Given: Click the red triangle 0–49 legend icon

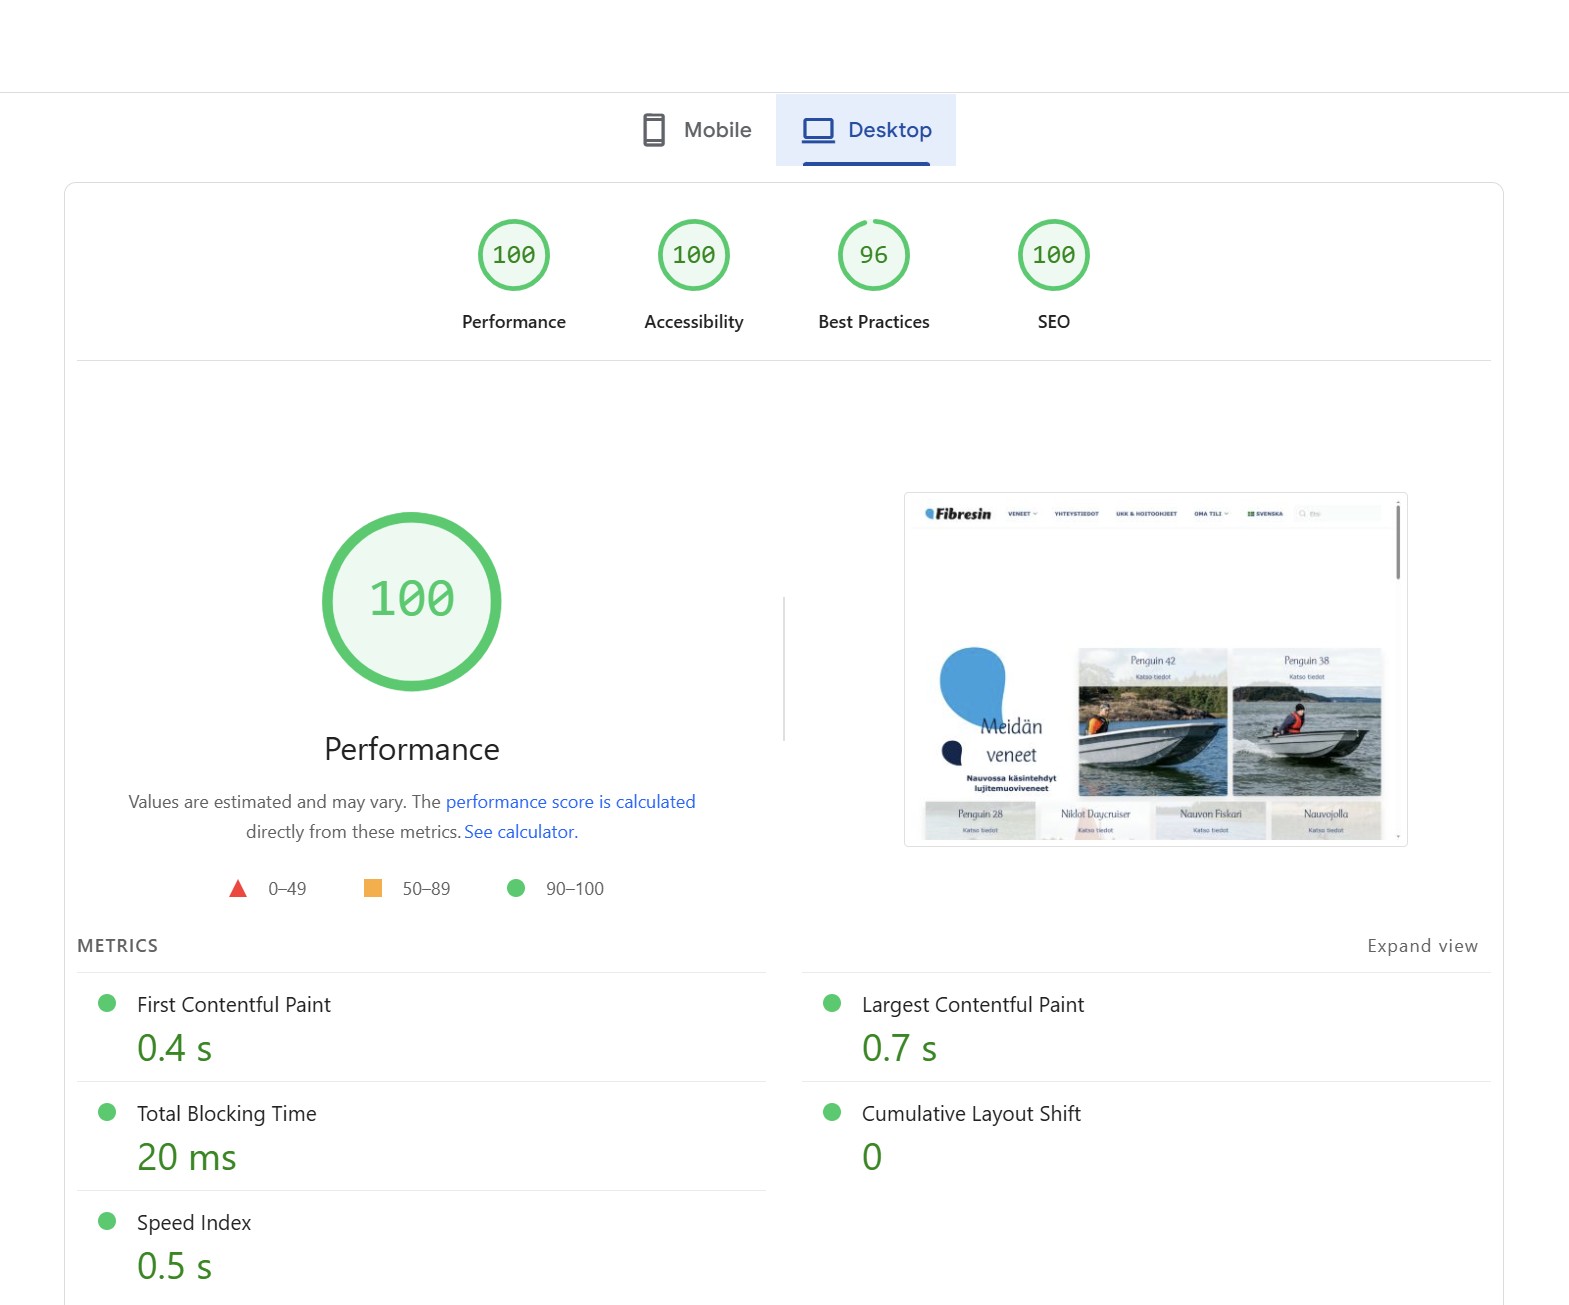Looking at the screenshot, I should click(238, 888).
